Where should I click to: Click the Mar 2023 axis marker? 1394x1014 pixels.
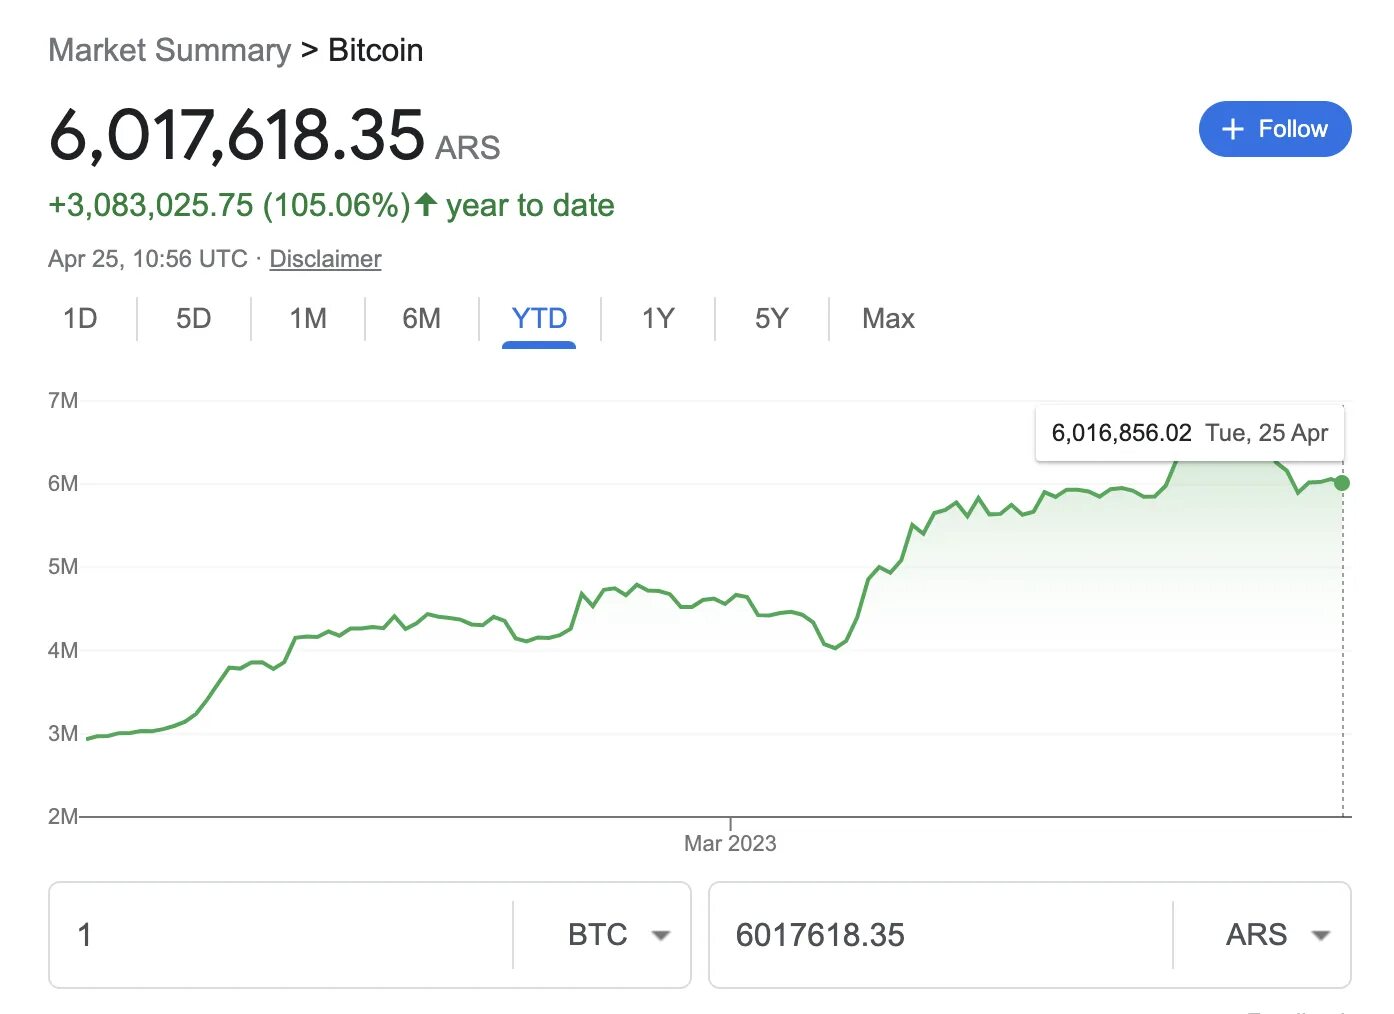730,843
